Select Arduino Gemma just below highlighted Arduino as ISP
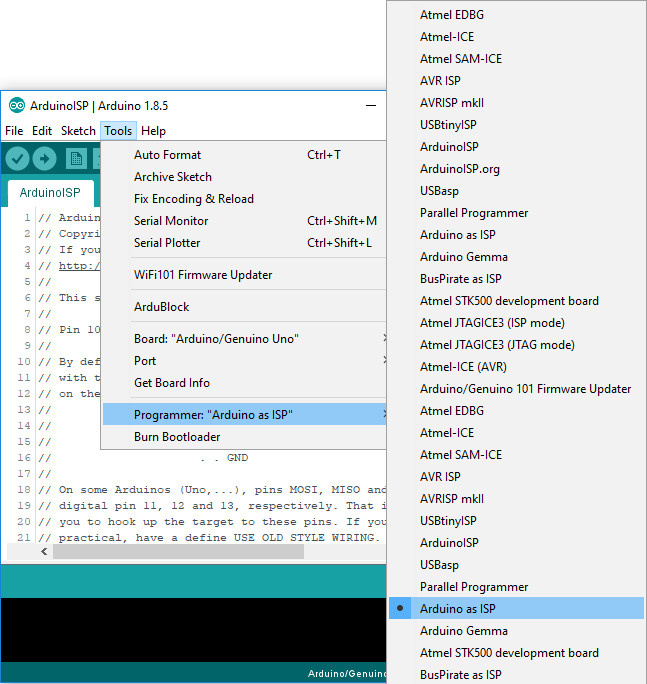 [516, 631]
